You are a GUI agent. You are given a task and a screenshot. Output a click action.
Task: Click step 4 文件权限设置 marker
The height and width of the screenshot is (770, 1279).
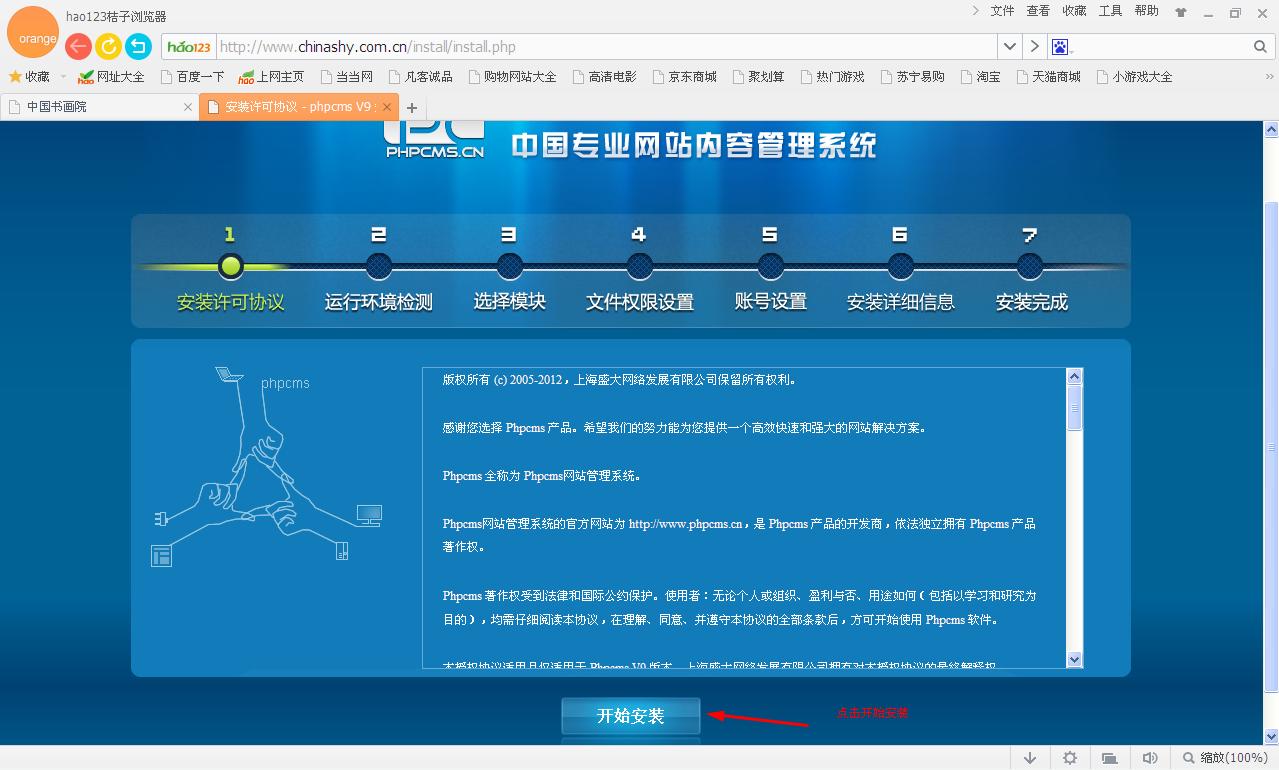[x=640, y=266]
